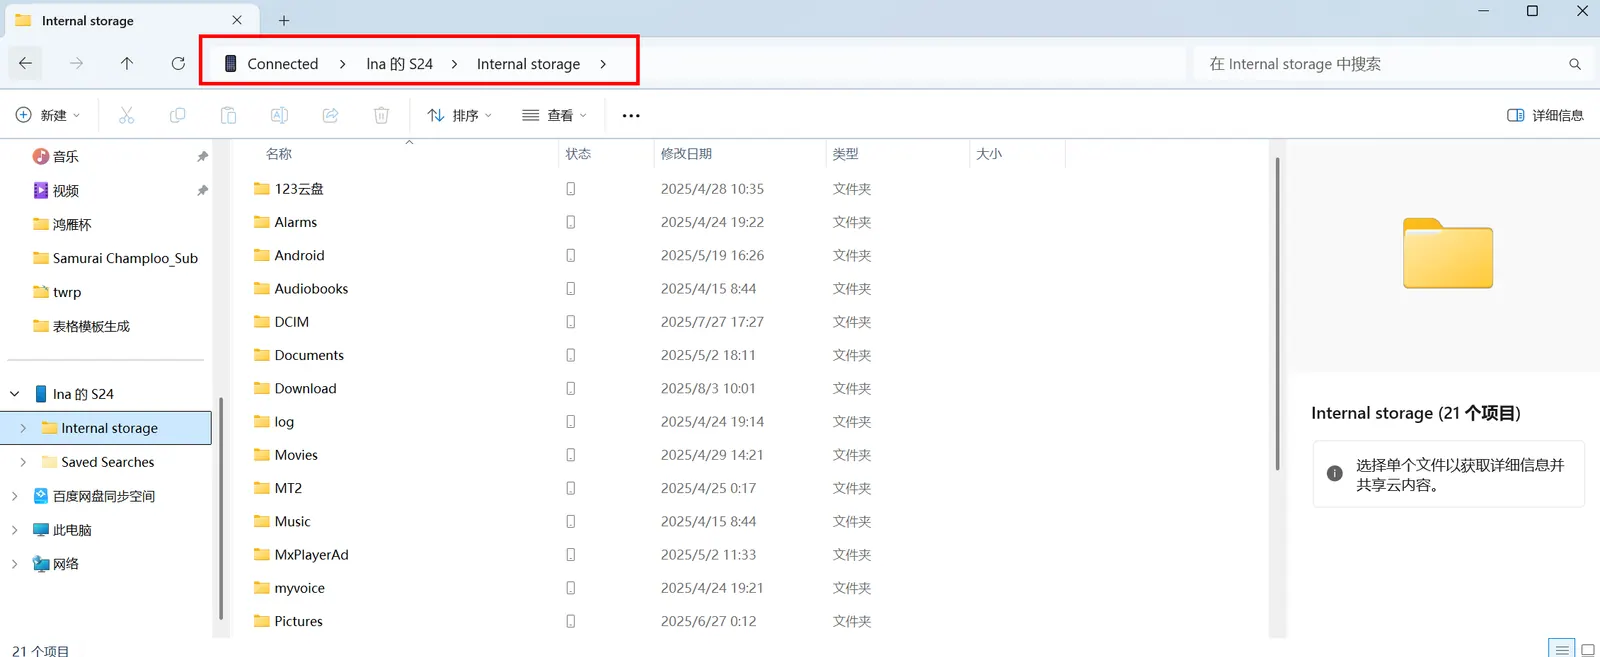Toggle the 详细信息 details pane
Screen dimensions: 1600x657
pos(1545,116)
